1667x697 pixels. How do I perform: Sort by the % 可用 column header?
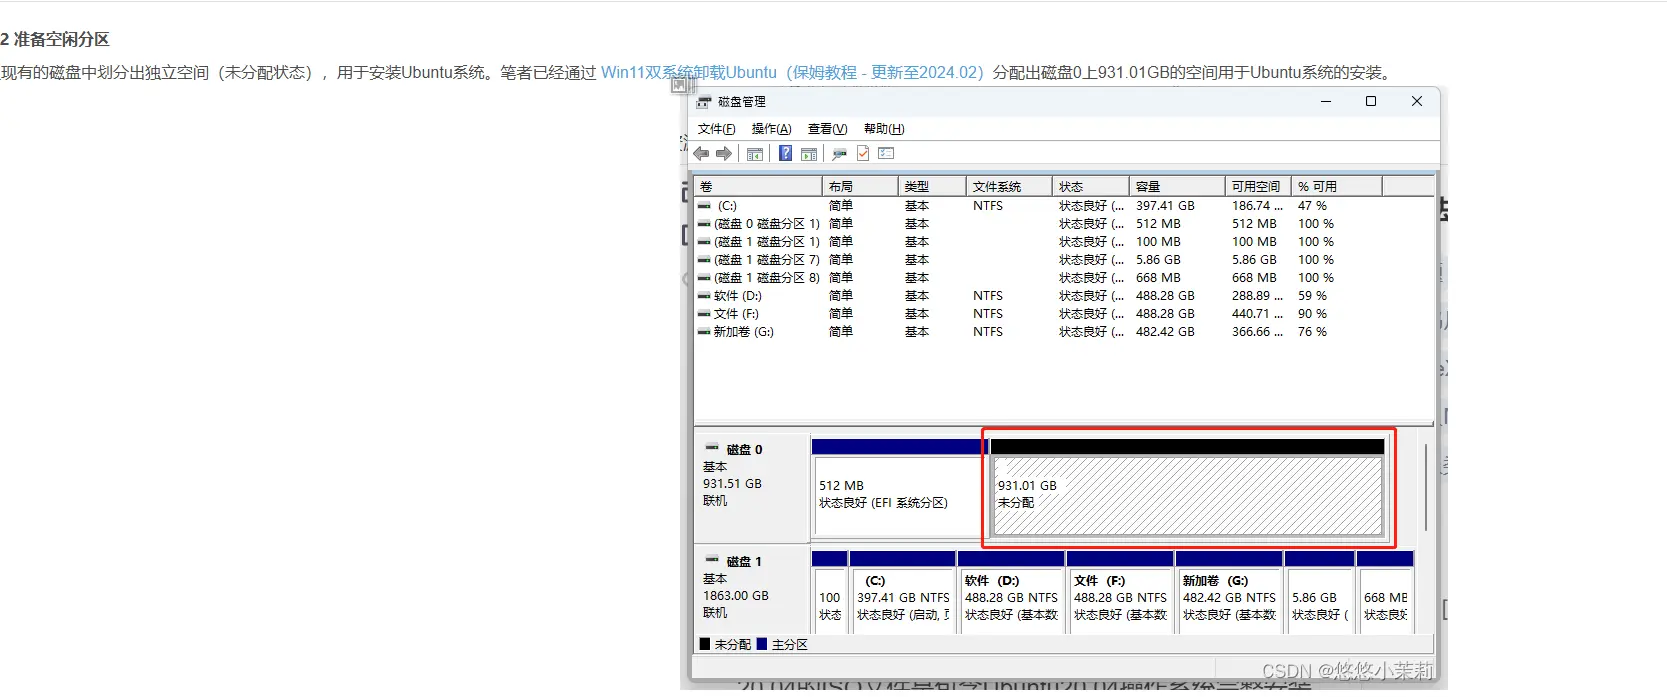1337,187
